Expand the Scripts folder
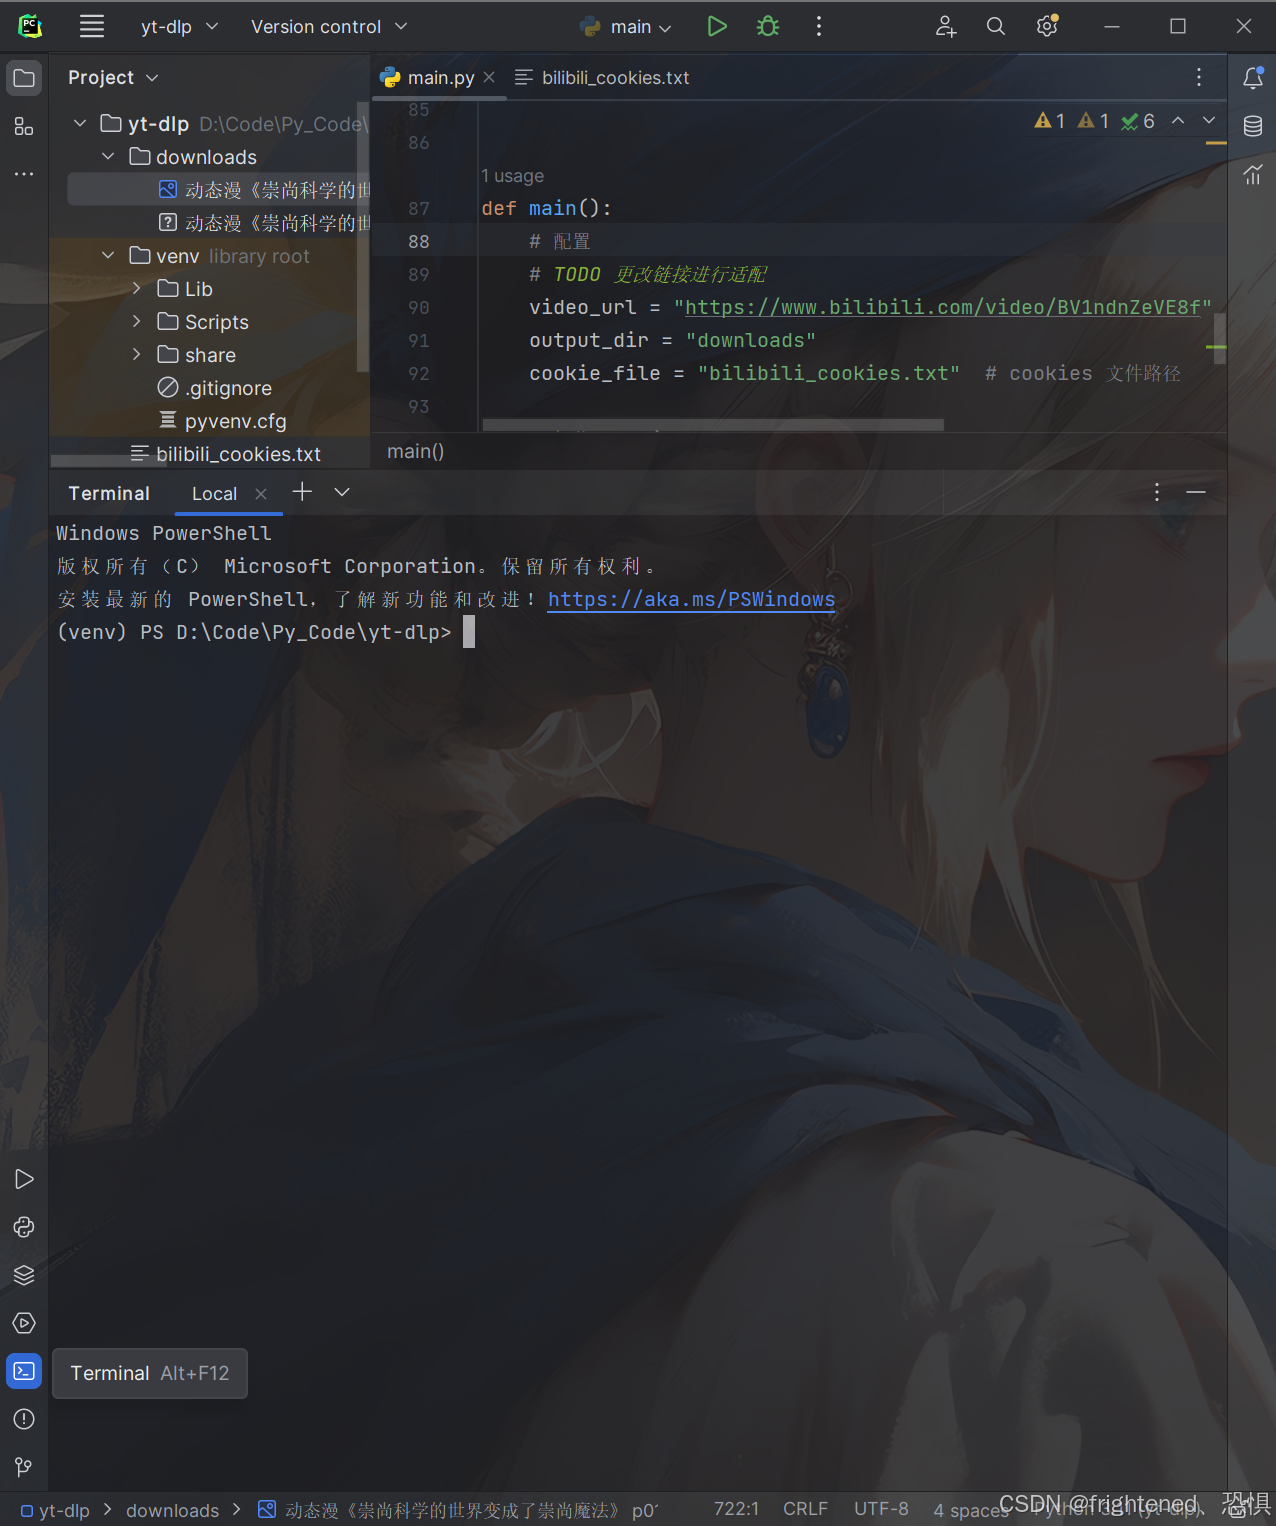Viewport: 1276px width, 1526px height. [137, 322]
